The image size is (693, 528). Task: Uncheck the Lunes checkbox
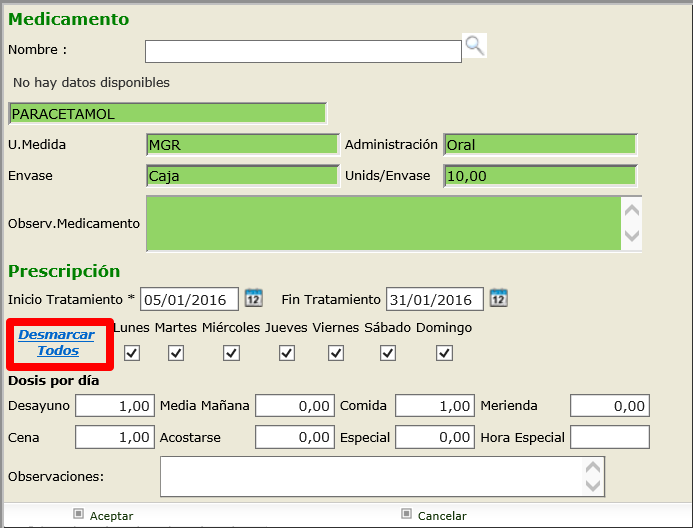pyautogui.click(x=132, y=352)
